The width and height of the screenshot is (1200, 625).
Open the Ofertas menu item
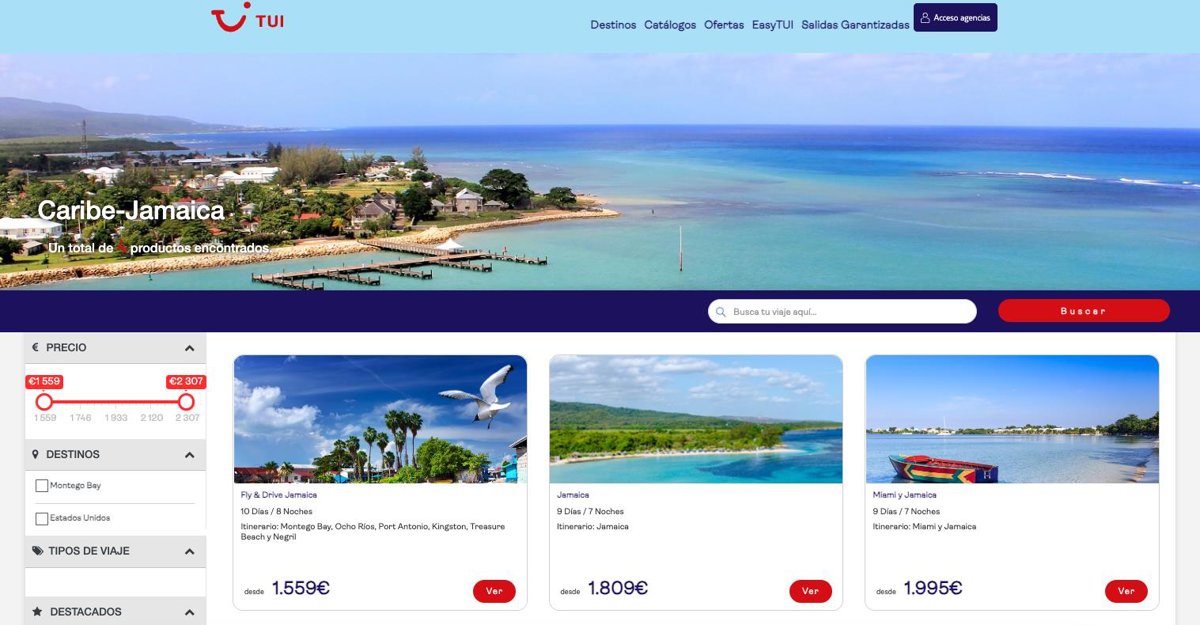[x=724, y=25]
